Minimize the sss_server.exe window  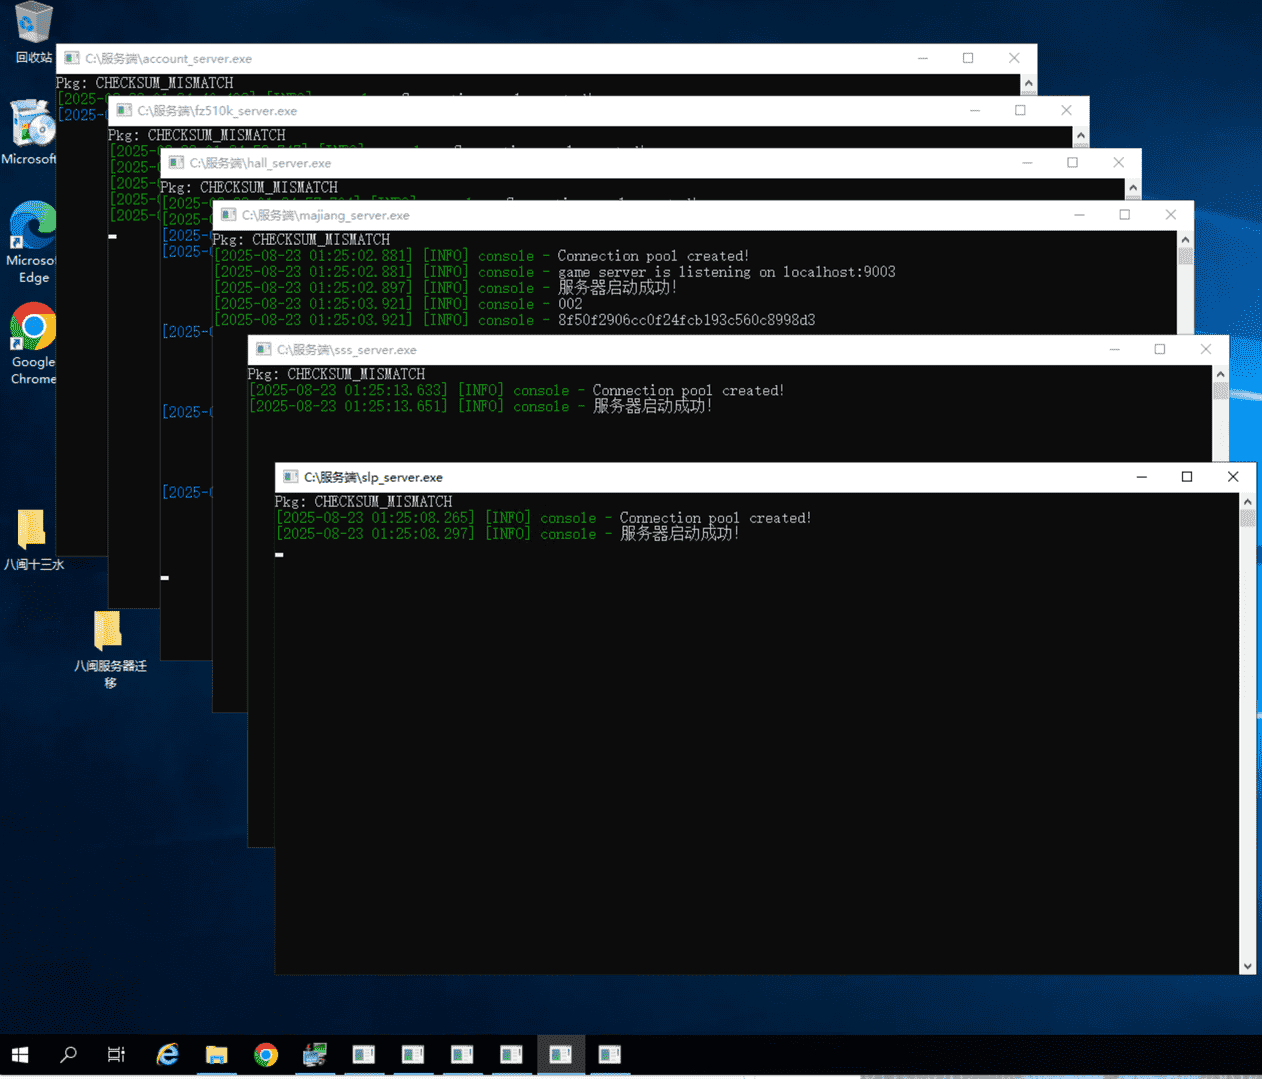pyautogui.click(x=1114, y=349)
